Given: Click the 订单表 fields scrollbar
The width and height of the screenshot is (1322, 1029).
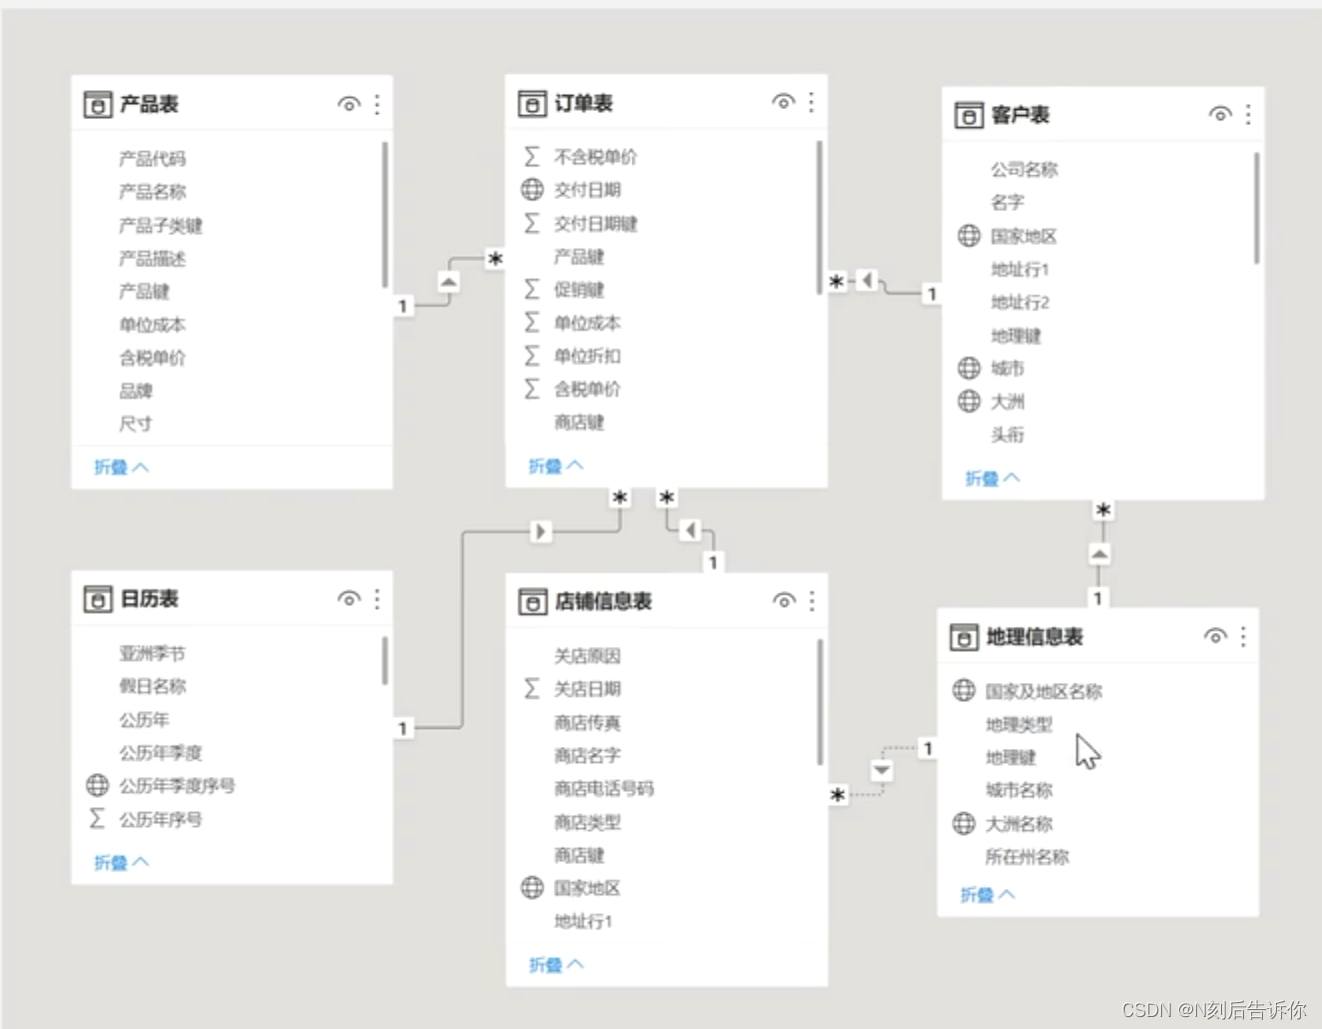Looking at the screenshot, I should tap(820, 218).
